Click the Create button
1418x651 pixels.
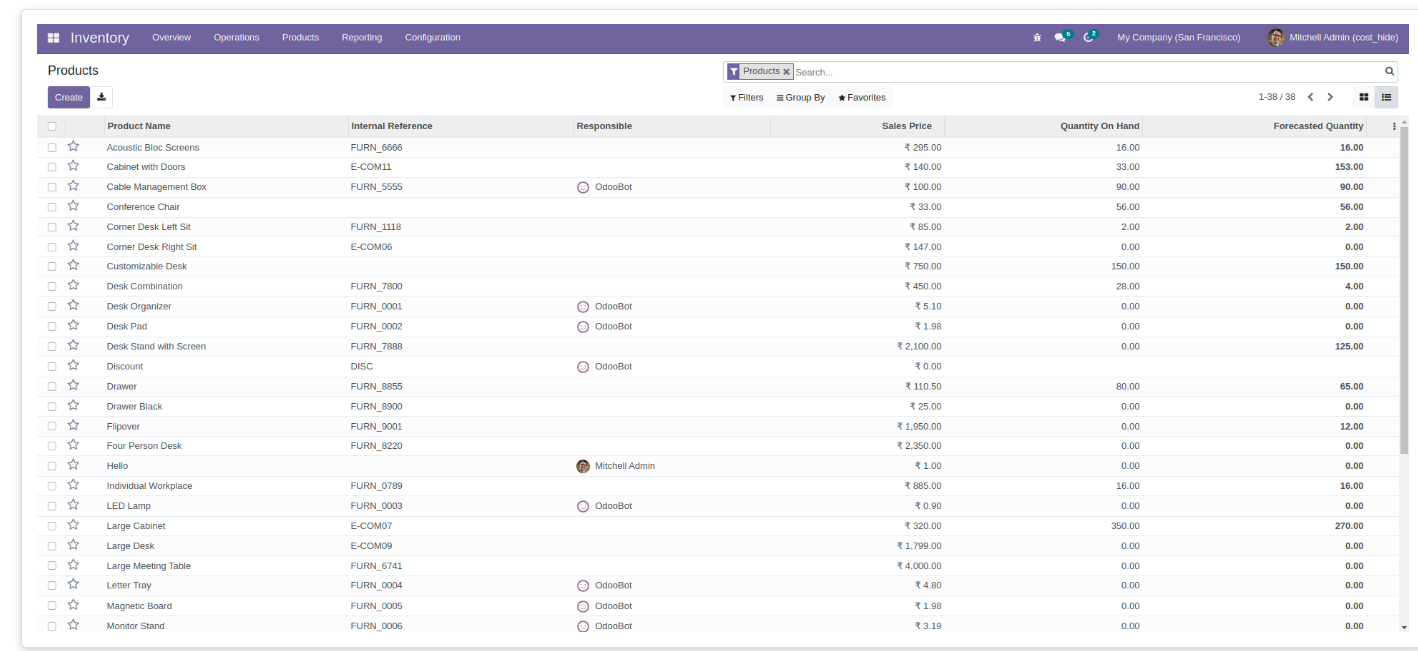click(69, 97)
